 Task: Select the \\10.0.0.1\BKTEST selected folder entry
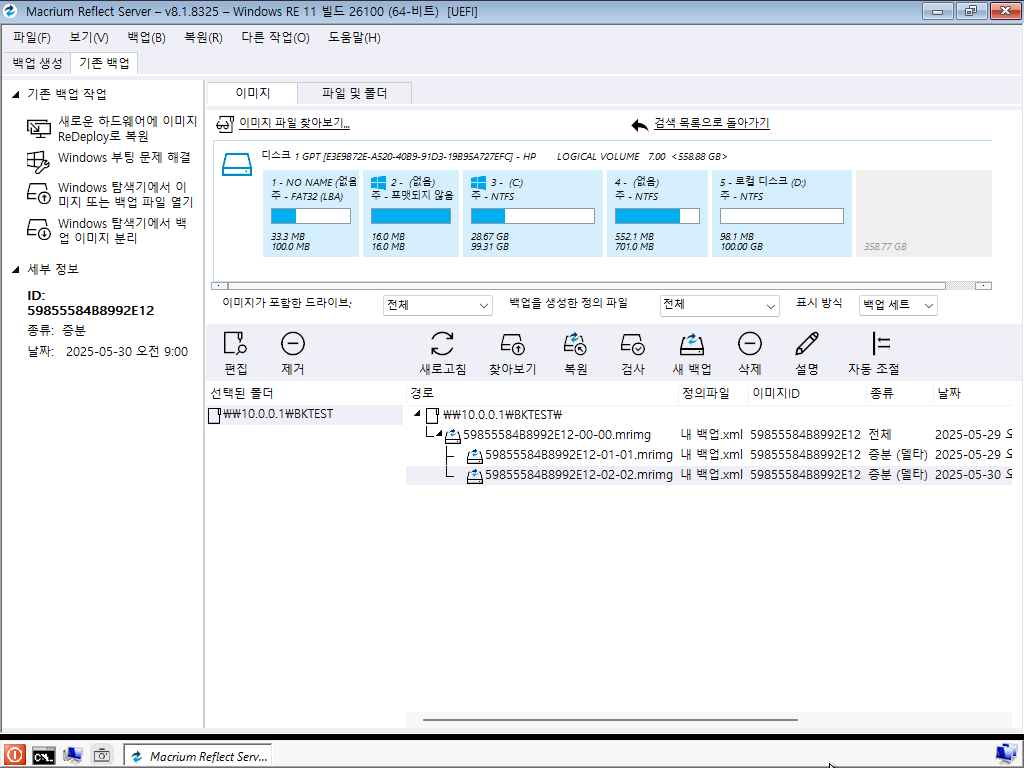coord(305,415)
